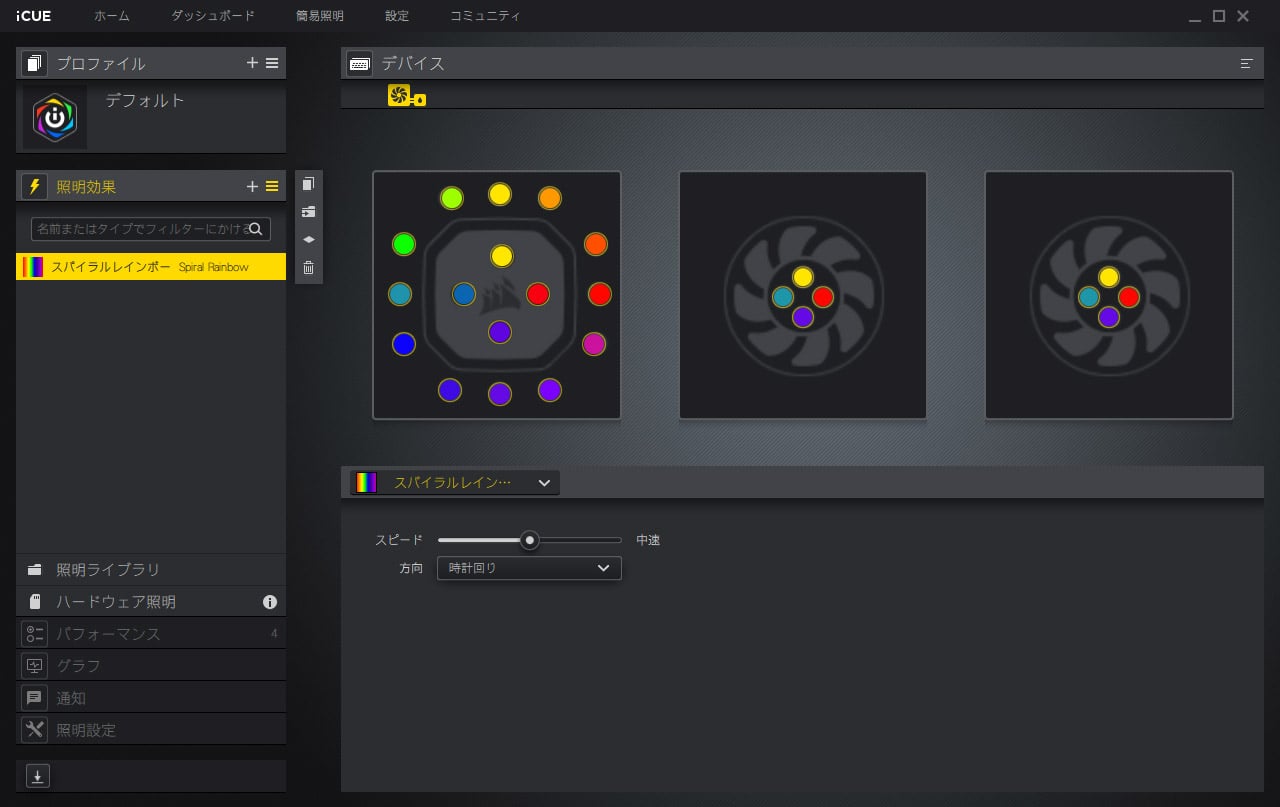Screen dimensions: 1280x807
Task: Open the プロファイル panel hamburger menu
Action: (272, 63)
